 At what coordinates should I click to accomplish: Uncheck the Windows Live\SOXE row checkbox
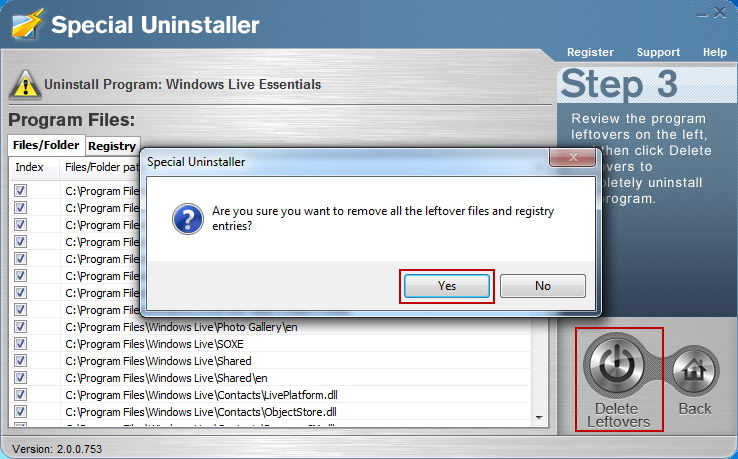pyautogui.click(x=20, y=344)
